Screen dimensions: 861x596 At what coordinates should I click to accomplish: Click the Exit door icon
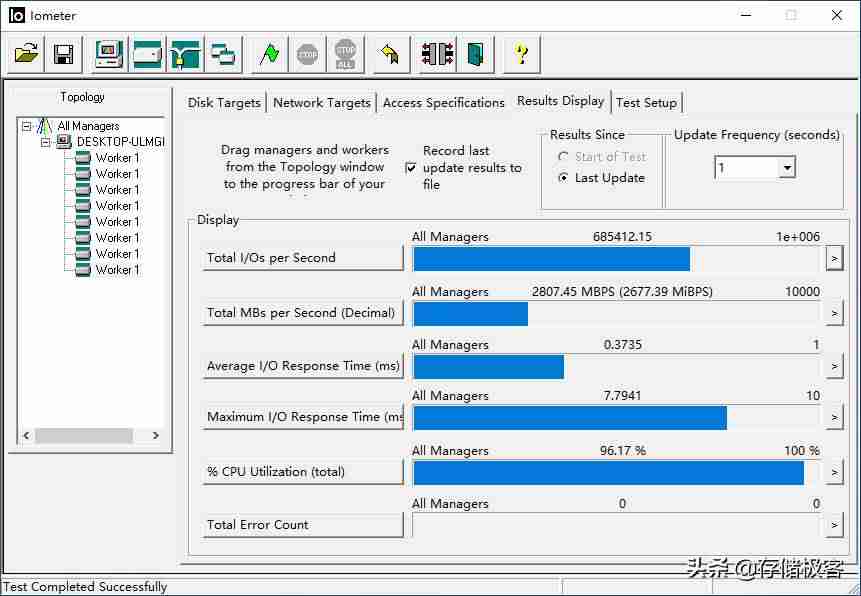click(x=476, y=54)
